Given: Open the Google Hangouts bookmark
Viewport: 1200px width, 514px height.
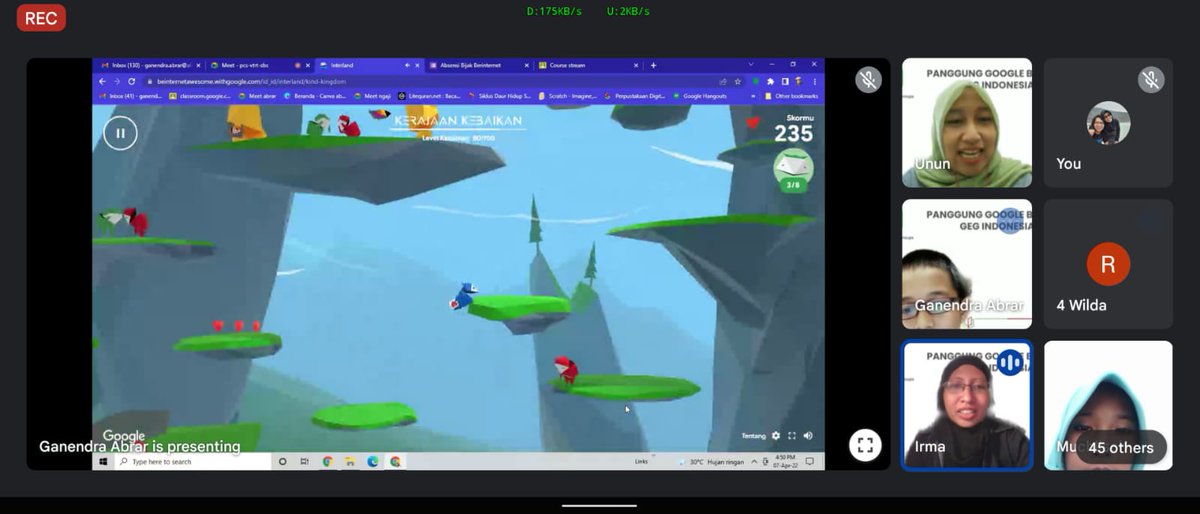Looking at the screenshot, I should coord(700,96).
